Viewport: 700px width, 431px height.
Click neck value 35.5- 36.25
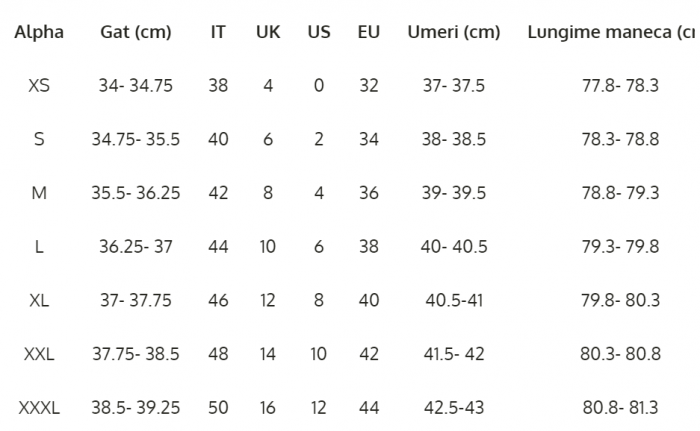click(x=136, y=193)
